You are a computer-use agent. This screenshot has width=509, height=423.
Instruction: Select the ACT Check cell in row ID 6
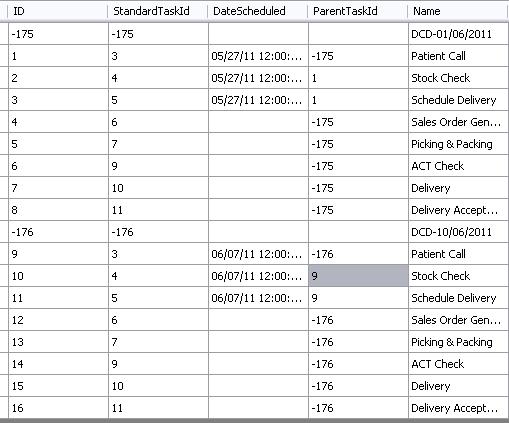point(458,166)
